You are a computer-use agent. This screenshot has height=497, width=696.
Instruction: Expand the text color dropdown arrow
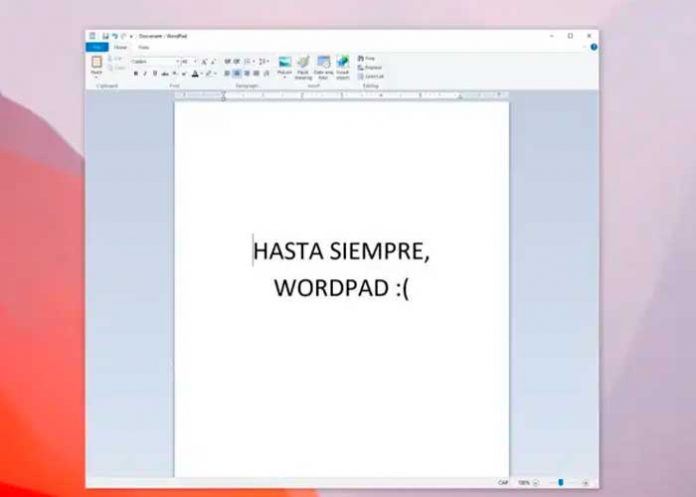coord(202,73)
